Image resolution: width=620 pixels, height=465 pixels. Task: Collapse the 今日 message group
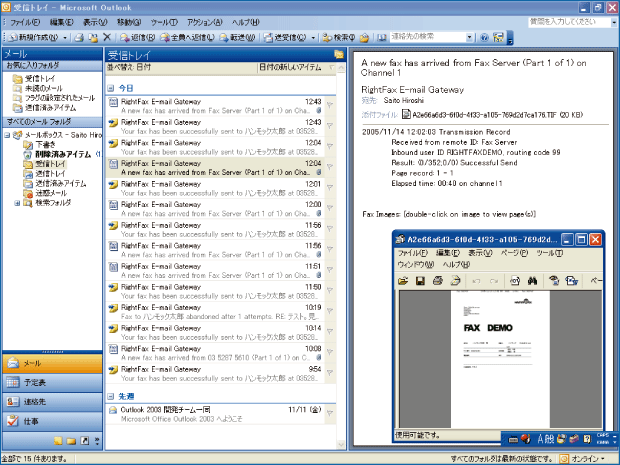pos(111,88)
